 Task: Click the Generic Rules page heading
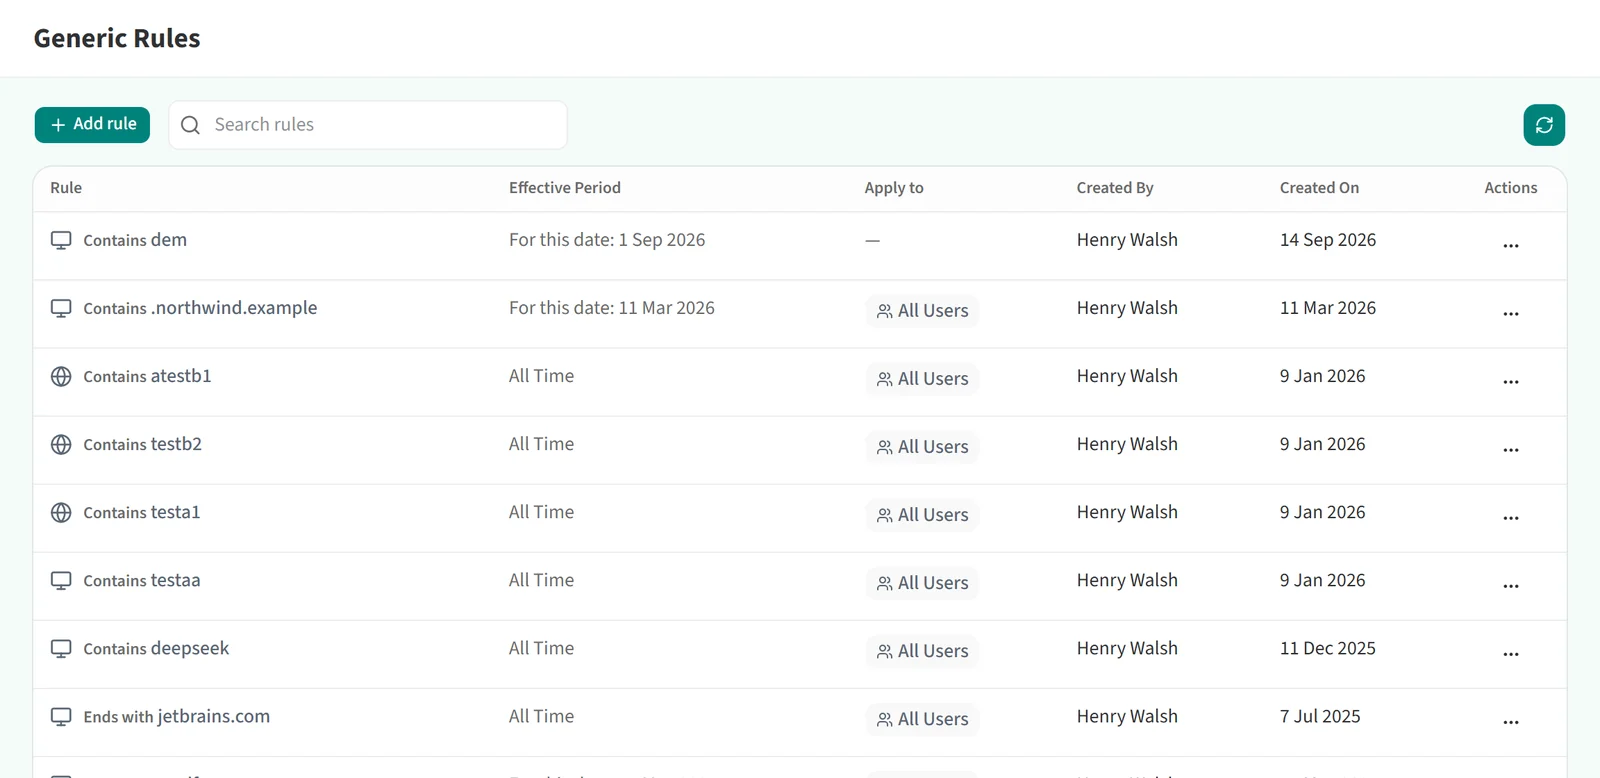[x=117, y=38]
